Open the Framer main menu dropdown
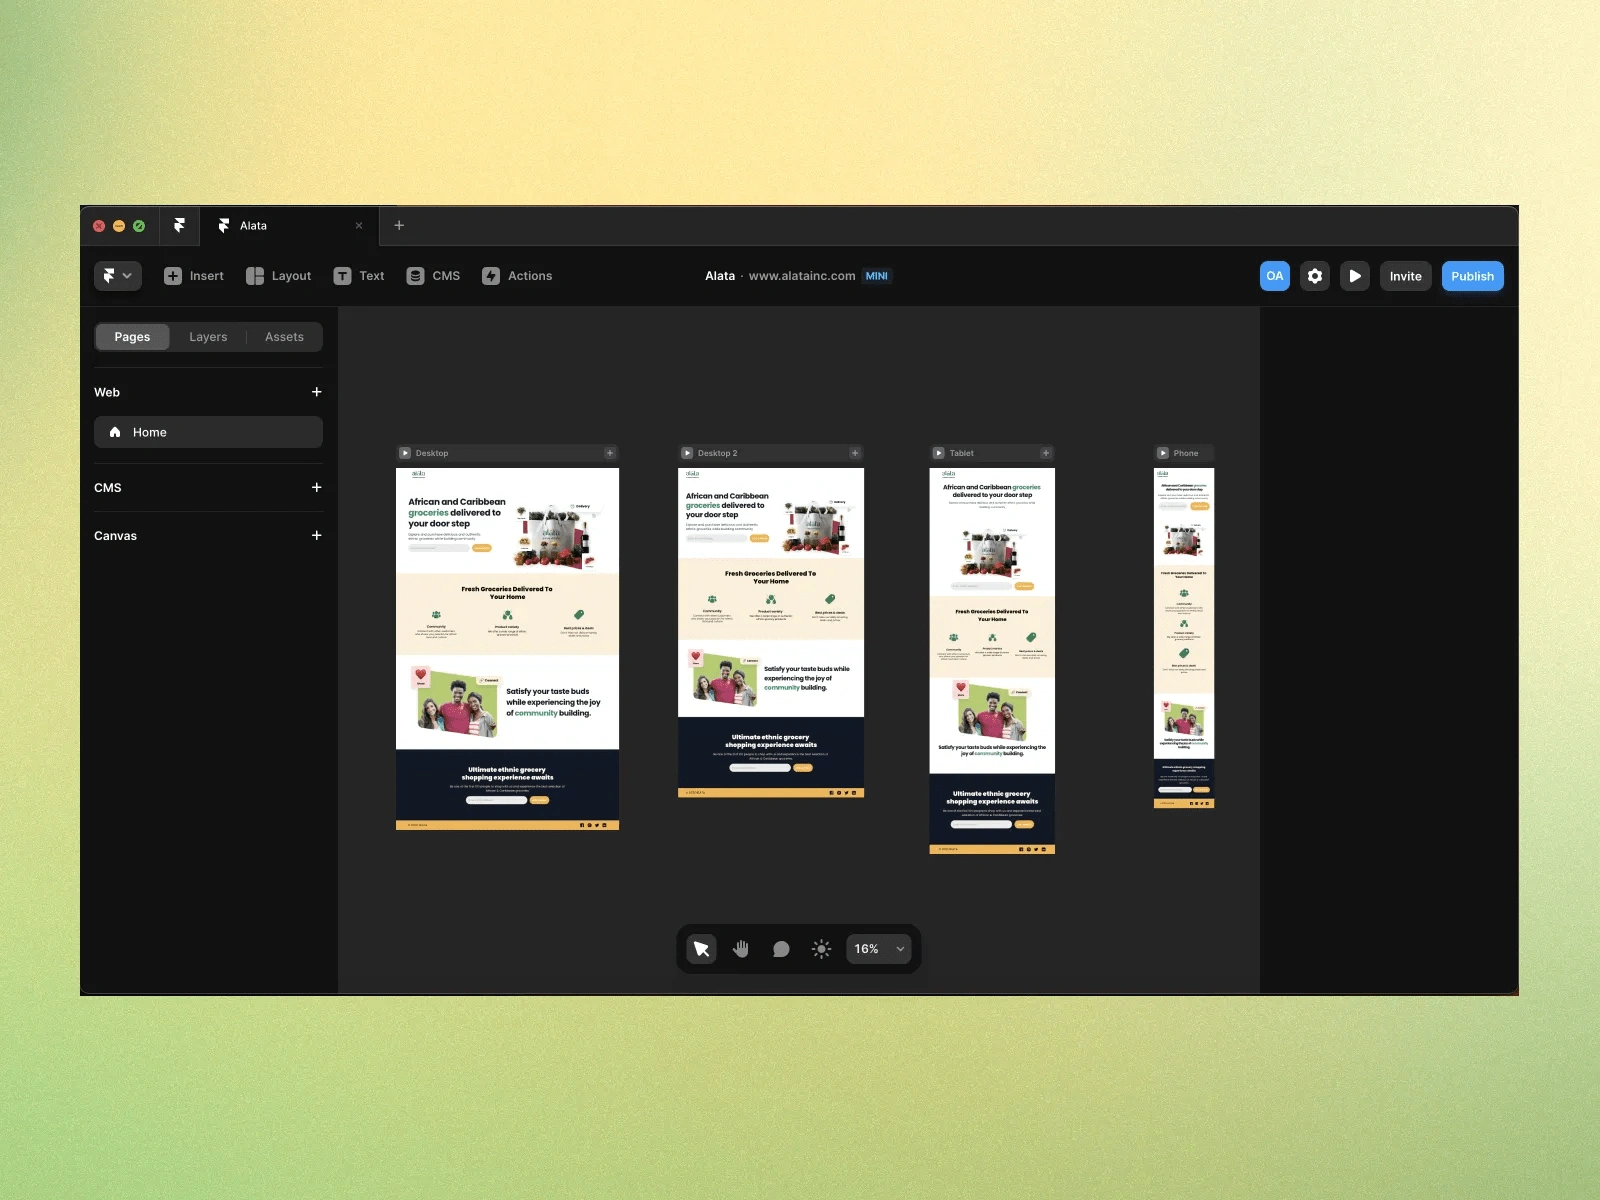This screenshot has width=1600, height=1200. coord(118,276)
